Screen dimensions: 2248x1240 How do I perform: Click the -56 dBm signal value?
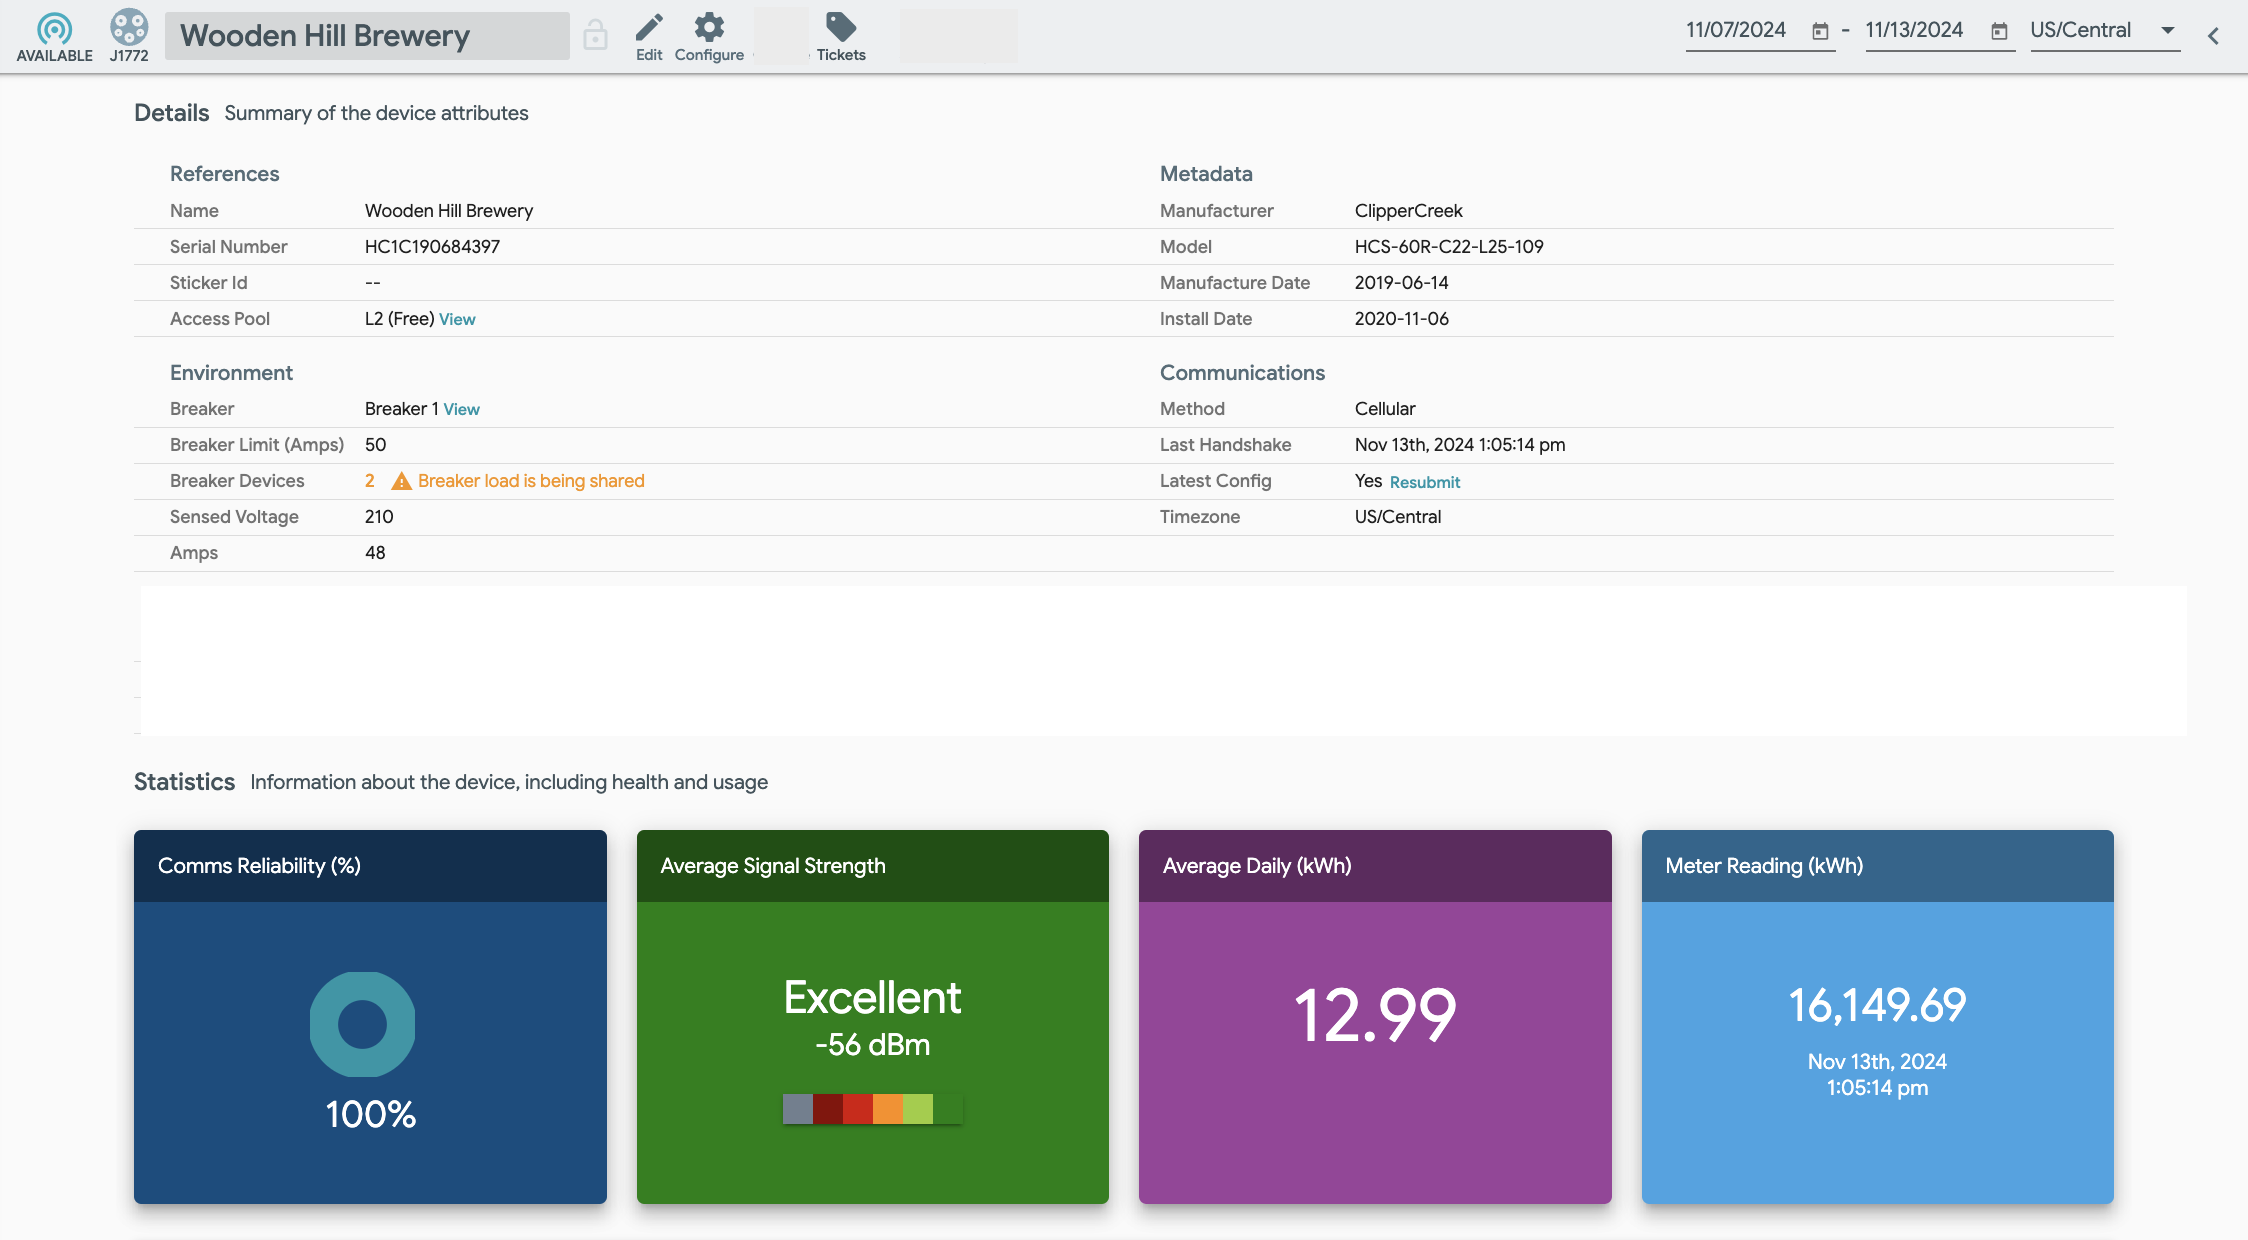point(872,1045)
